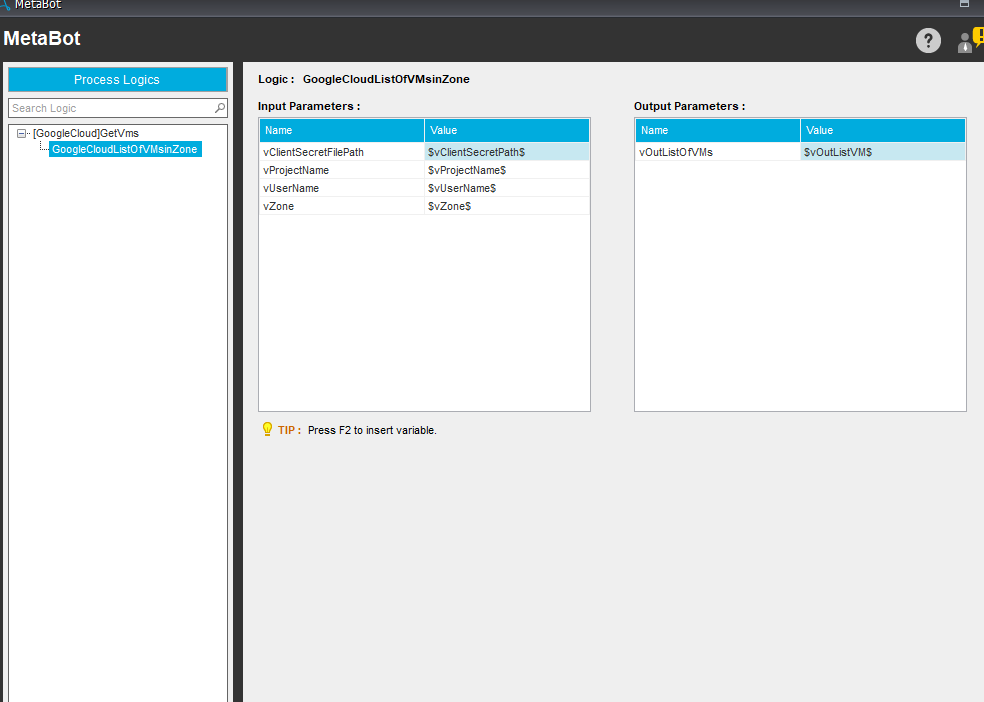Click Output Parameters Value column header
984x702 pixels.
pyautogui.click(x=882, y=130)
